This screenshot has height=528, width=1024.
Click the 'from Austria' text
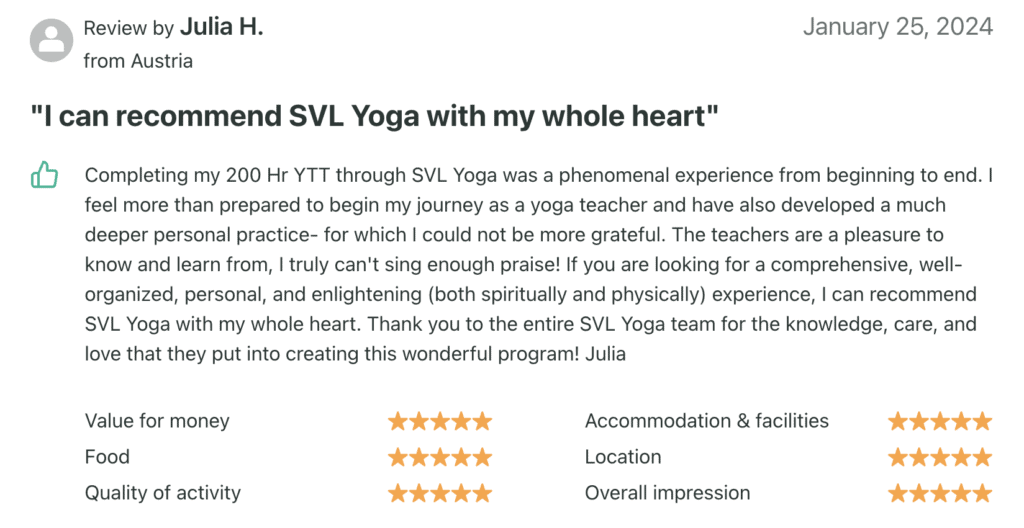coord(138,61)
